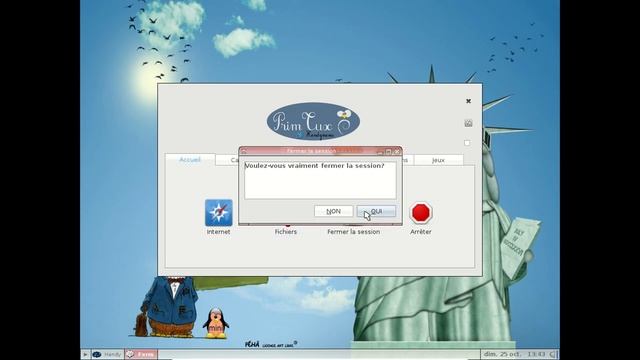Close the Fermer la session dialog window
Viewport: 640px width, 360px height.
click(x=397, y=151)
